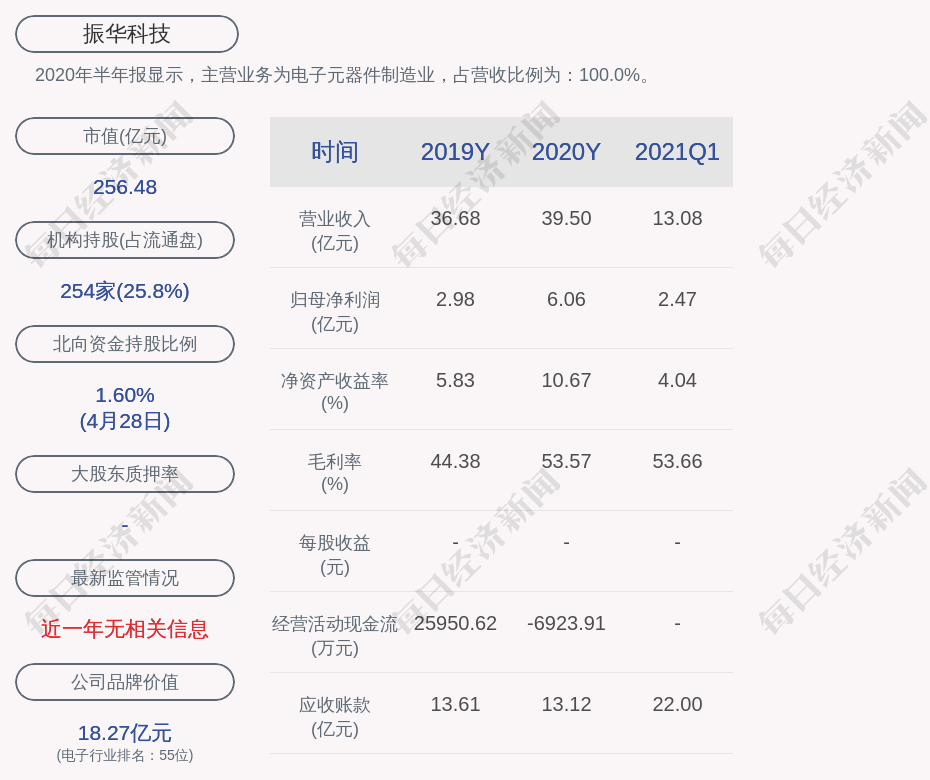Image resolution: width=930 pixels, height=780 pixels.
Task: Click the 归母净利润(亿元) row label
Action: 335,312
